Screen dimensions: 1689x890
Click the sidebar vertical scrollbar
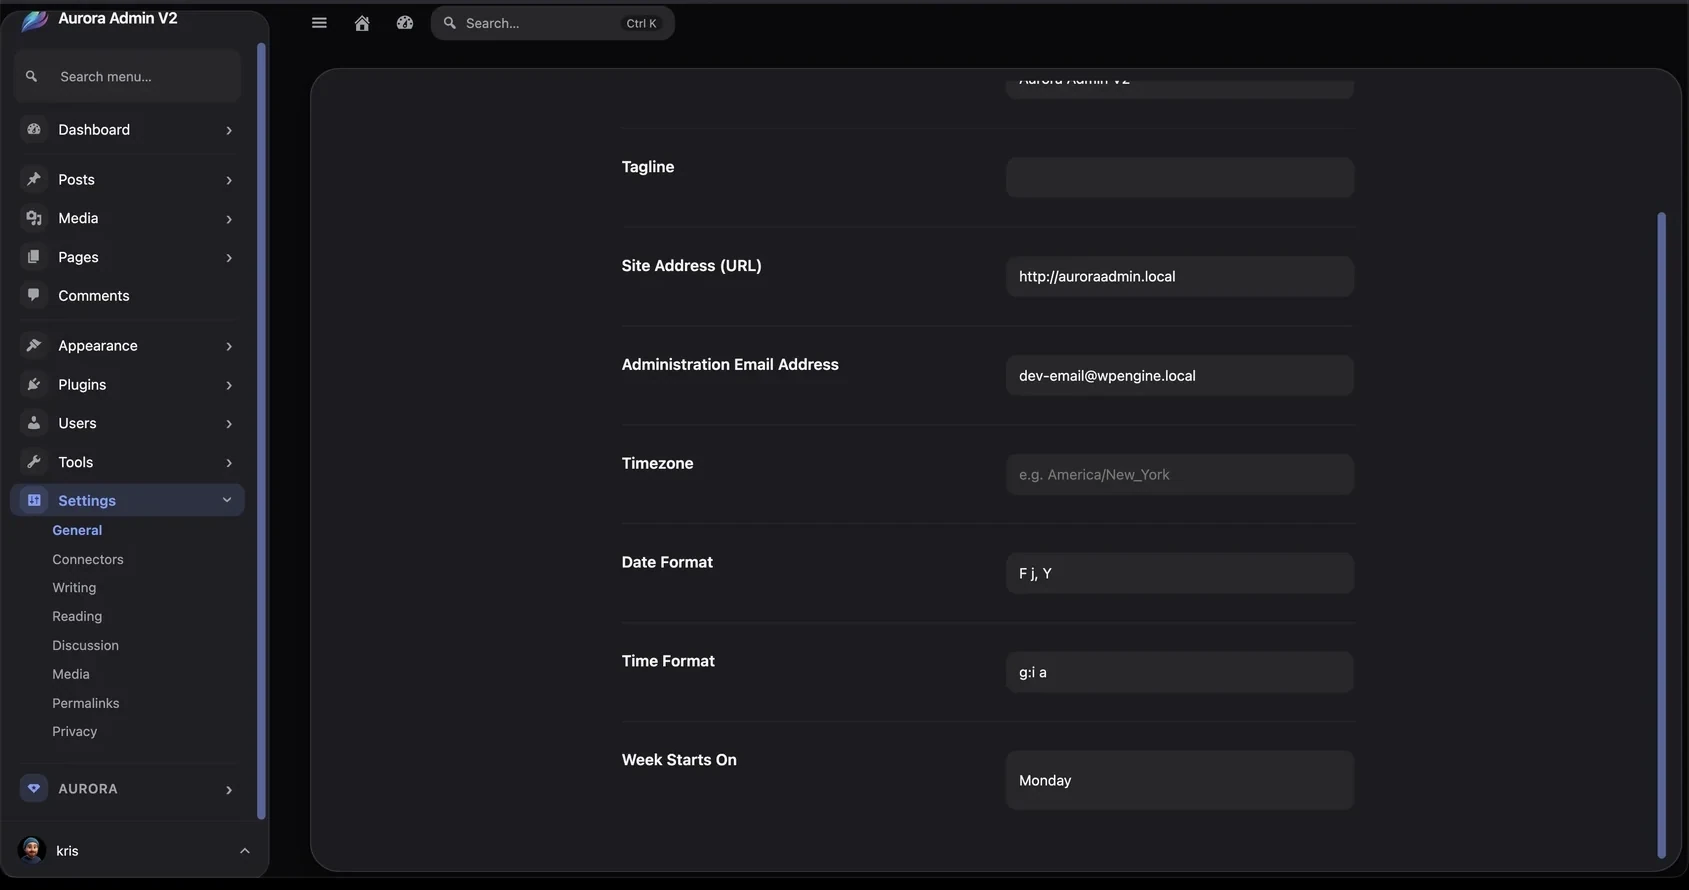click(x=261, y=430)
